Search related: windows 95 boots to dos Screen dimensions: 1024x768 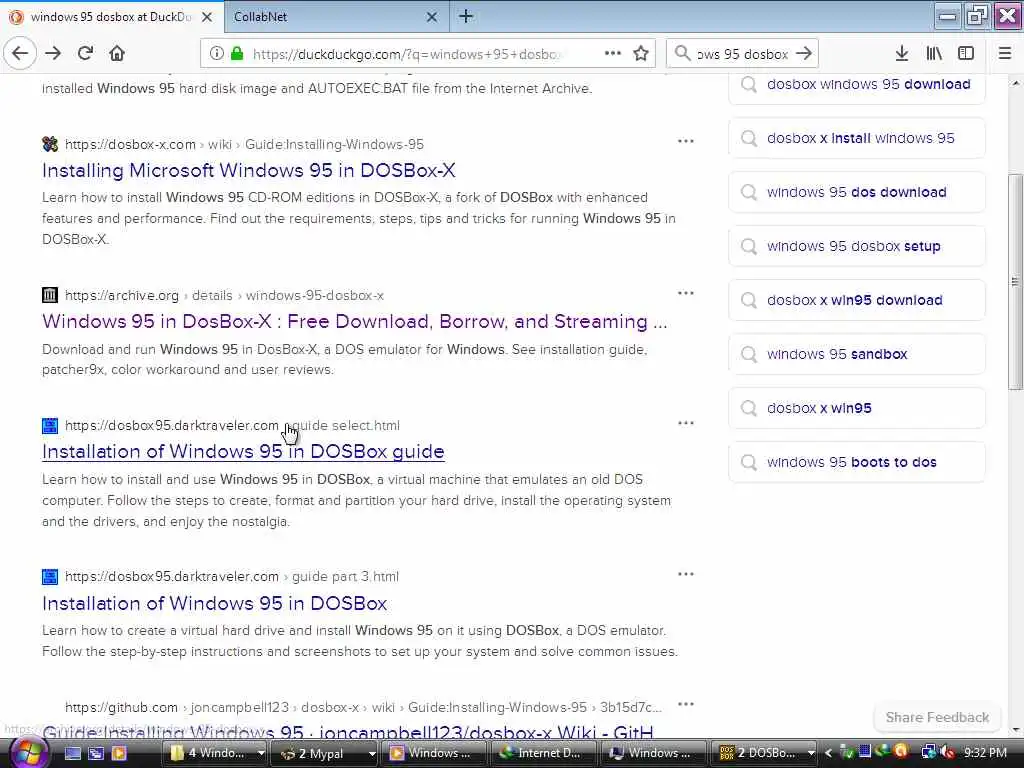tap(856, 462)
